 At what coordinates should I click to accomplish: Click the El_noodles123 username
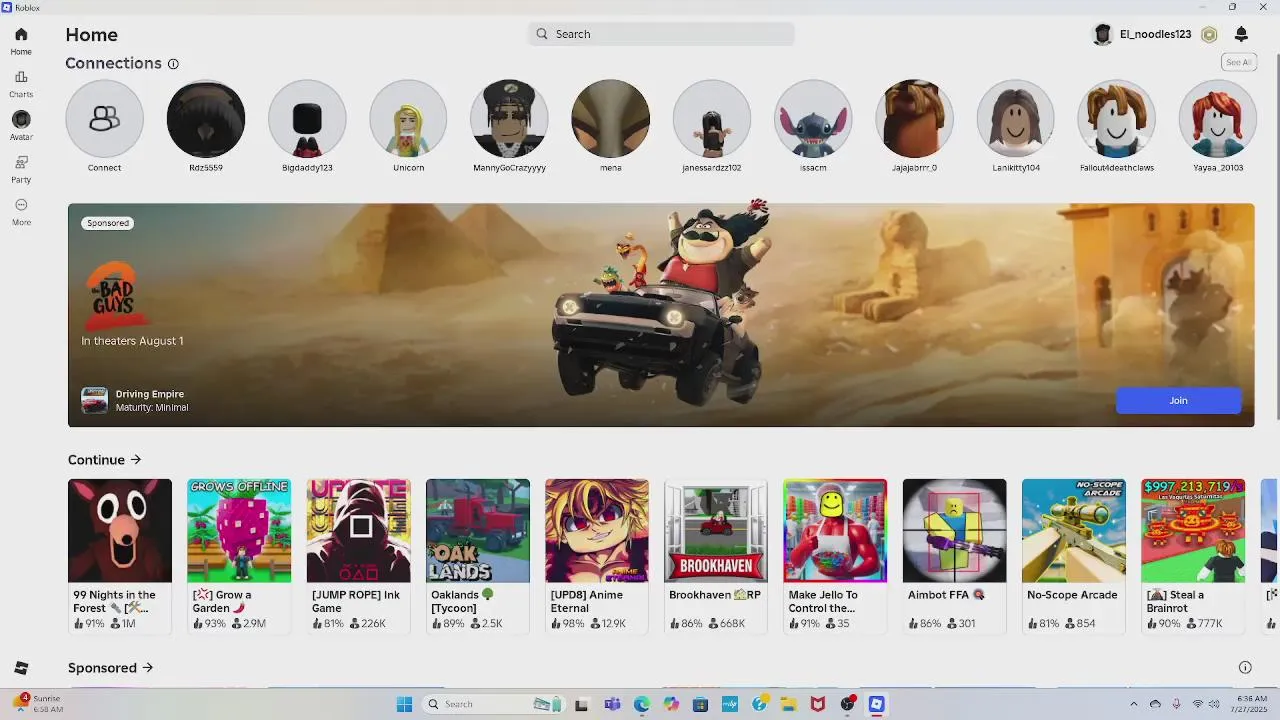click(1155, 34)
